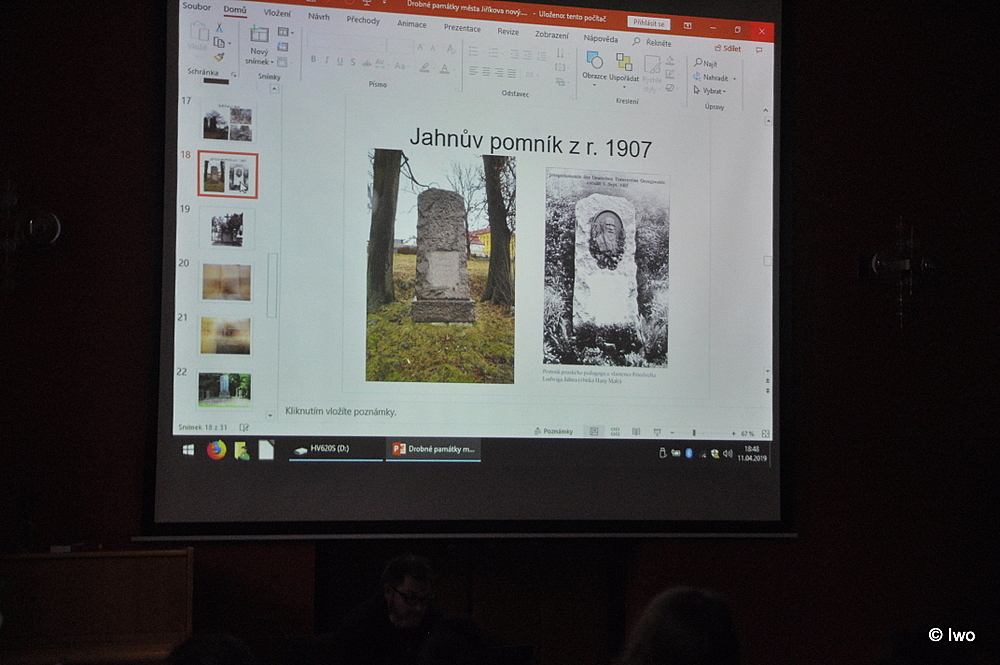Switch to the Vložení tab
1000x665 pixels.
pyautogui.click(x=277, y=13)
